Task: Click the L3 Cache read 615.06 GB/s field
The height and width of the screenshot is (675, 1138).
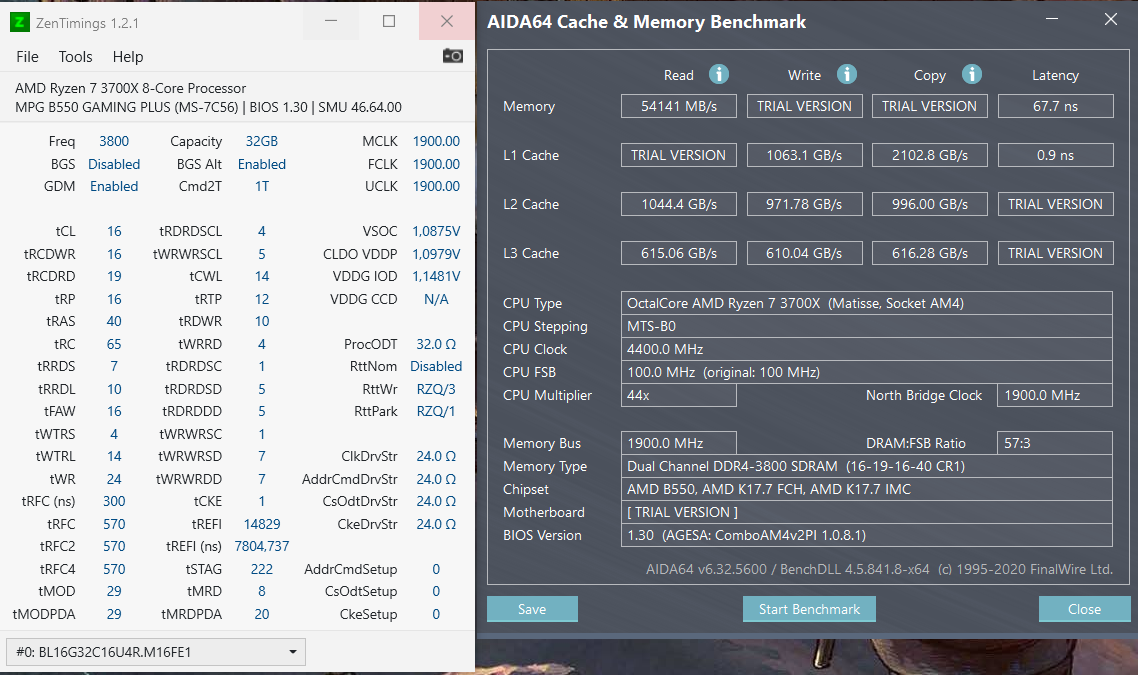Action: click(x=679, y=253)
